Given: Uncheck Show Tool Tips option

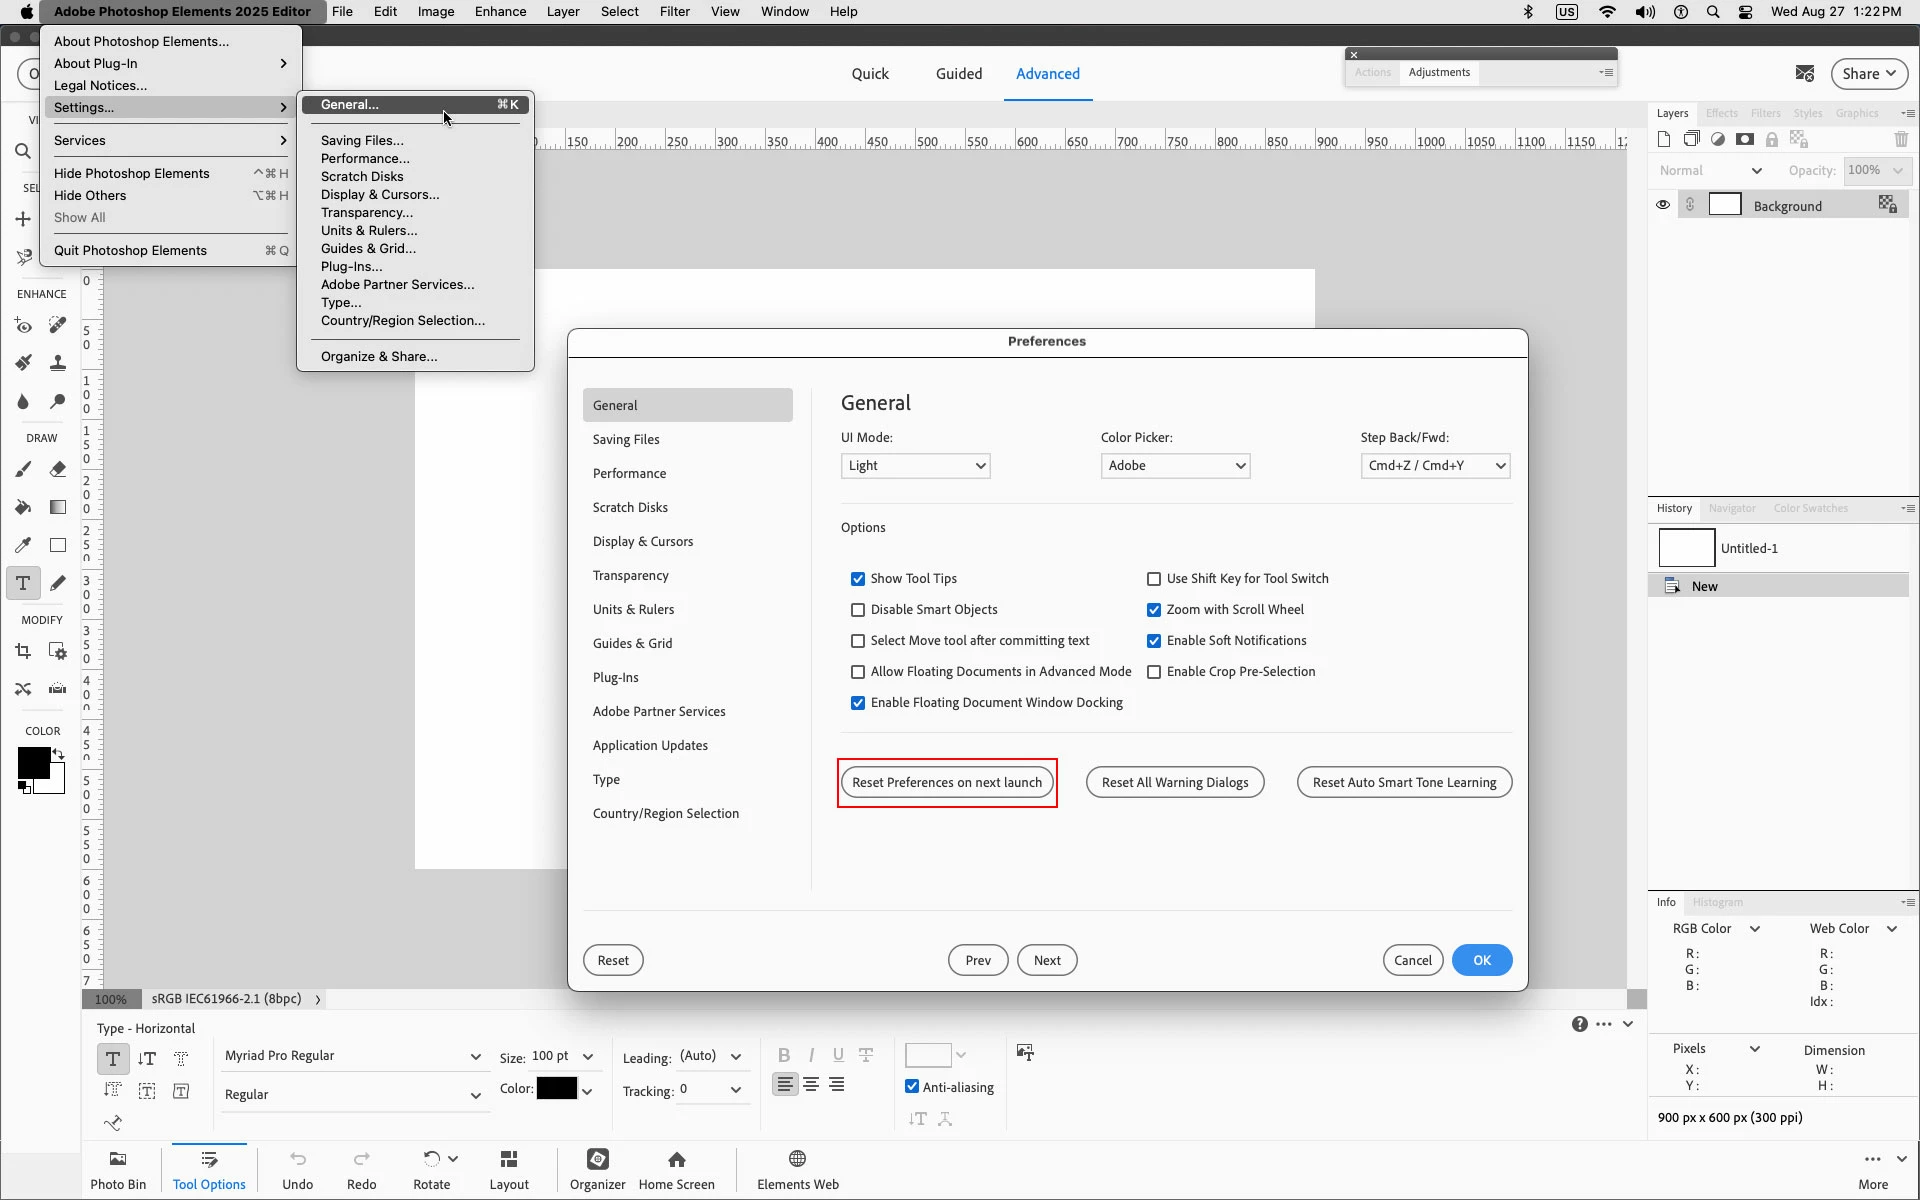Looking at the screenshot, I should click(858, 579).
